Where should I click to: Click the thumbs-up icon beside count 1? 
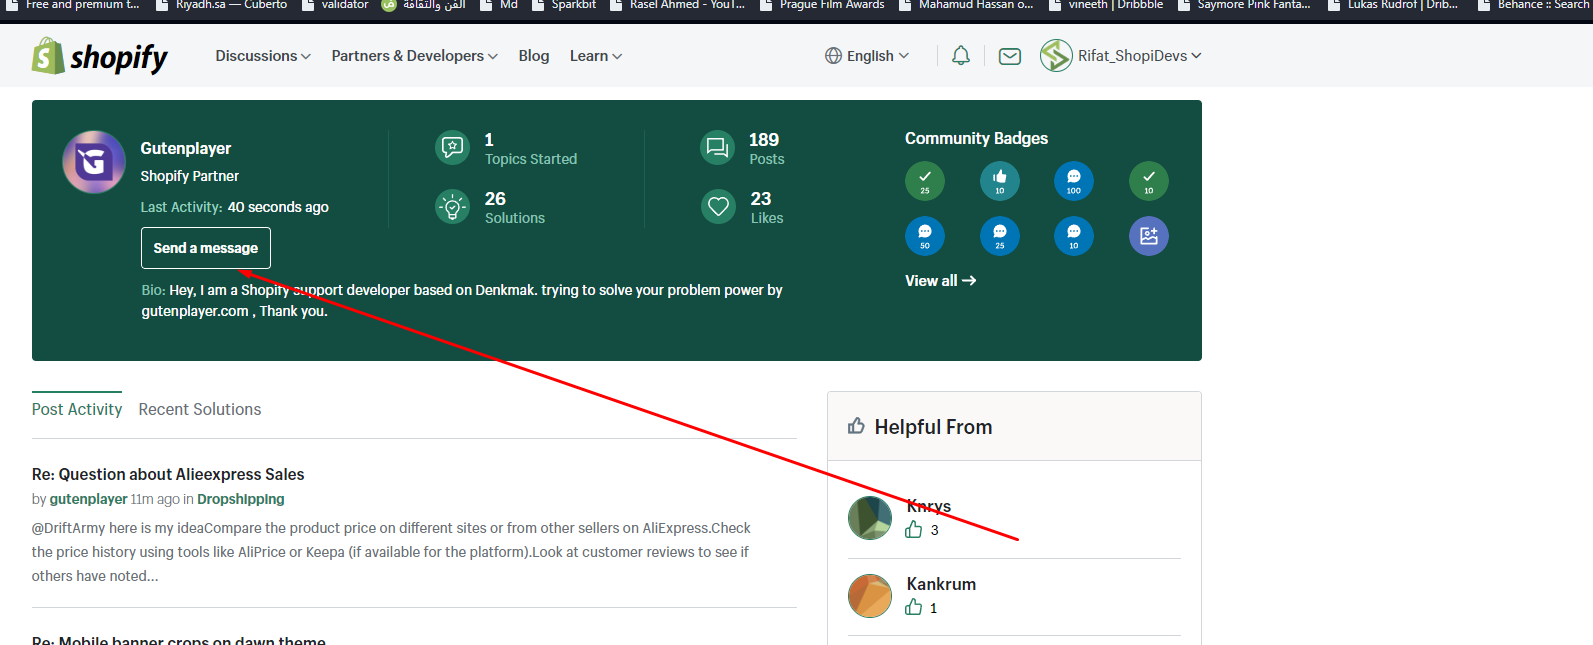coord(914,607)
